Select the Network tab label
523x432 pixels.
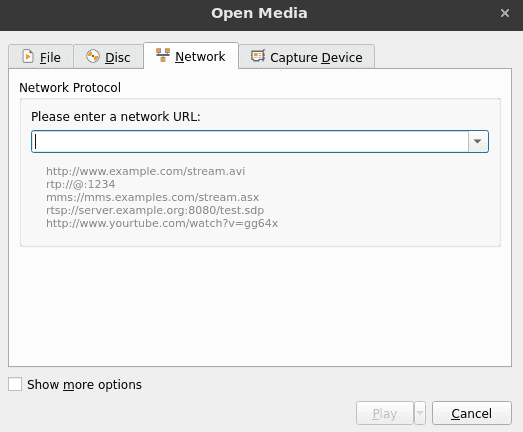point(200,57)
